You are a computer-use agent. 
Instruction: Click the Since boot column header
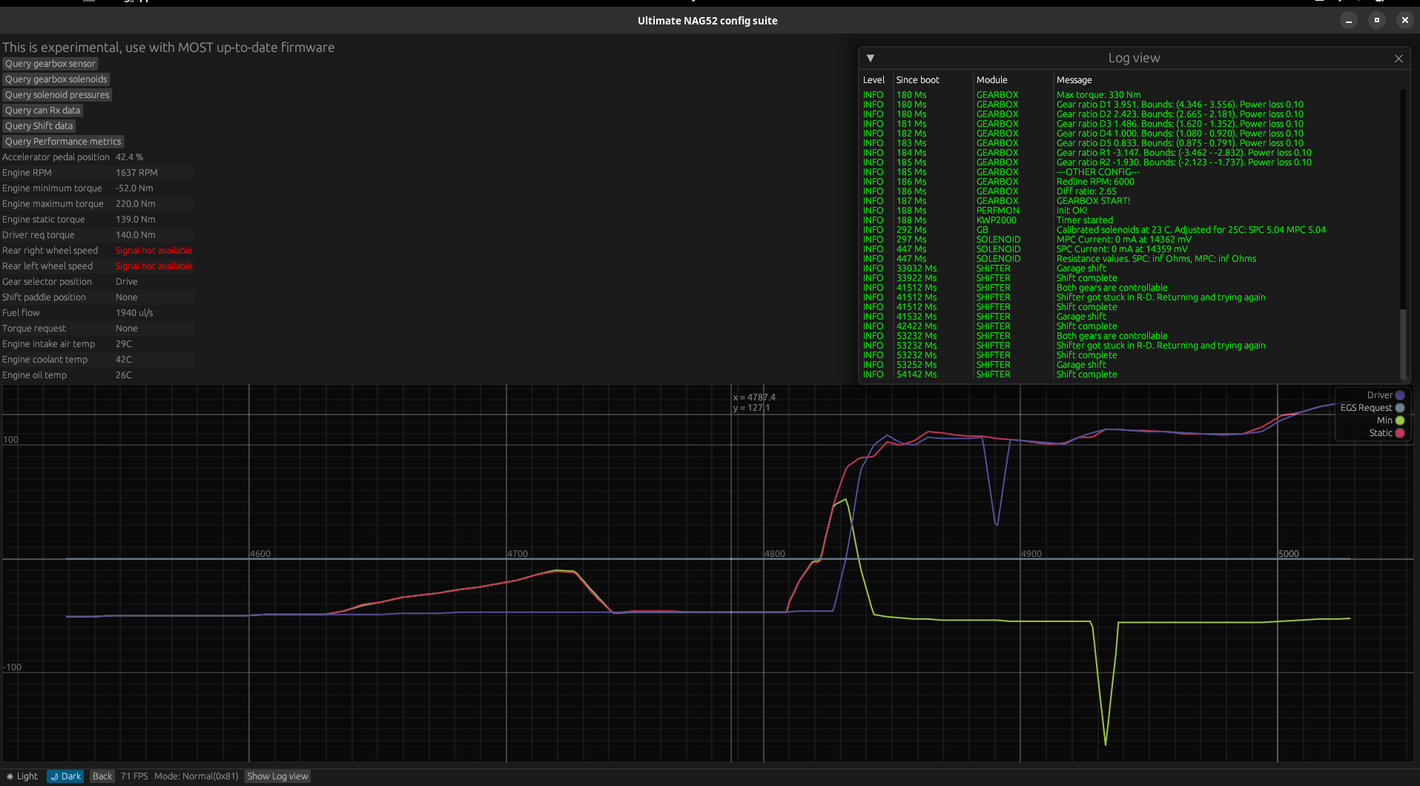(x=917, y=80)
